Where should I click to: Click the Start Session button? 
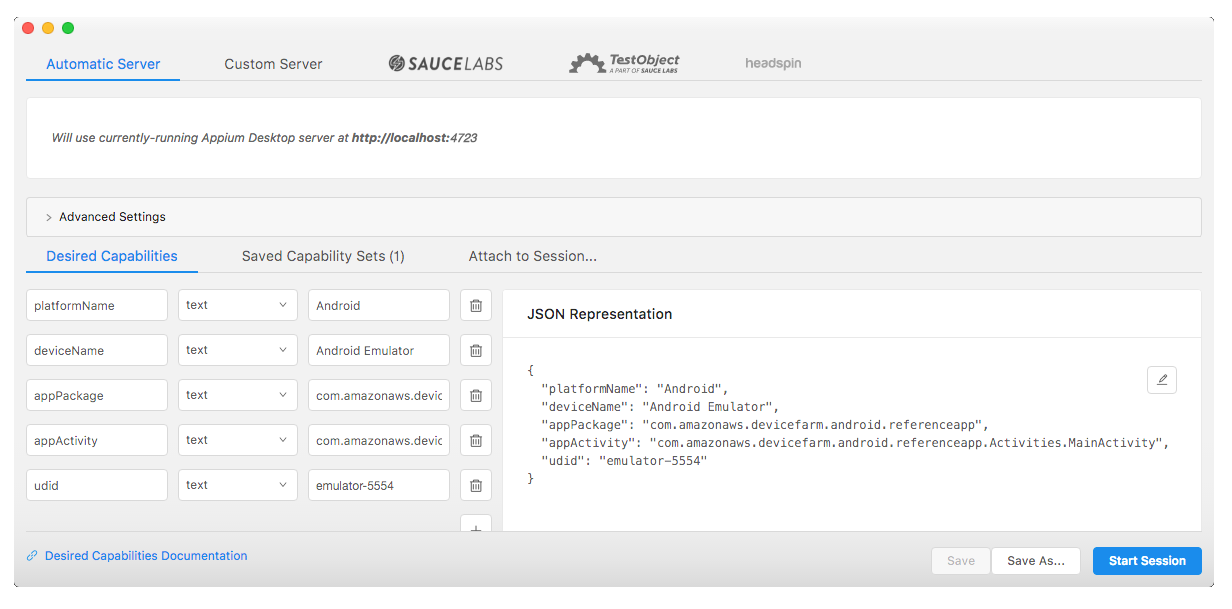click(x=1147, y=561)
